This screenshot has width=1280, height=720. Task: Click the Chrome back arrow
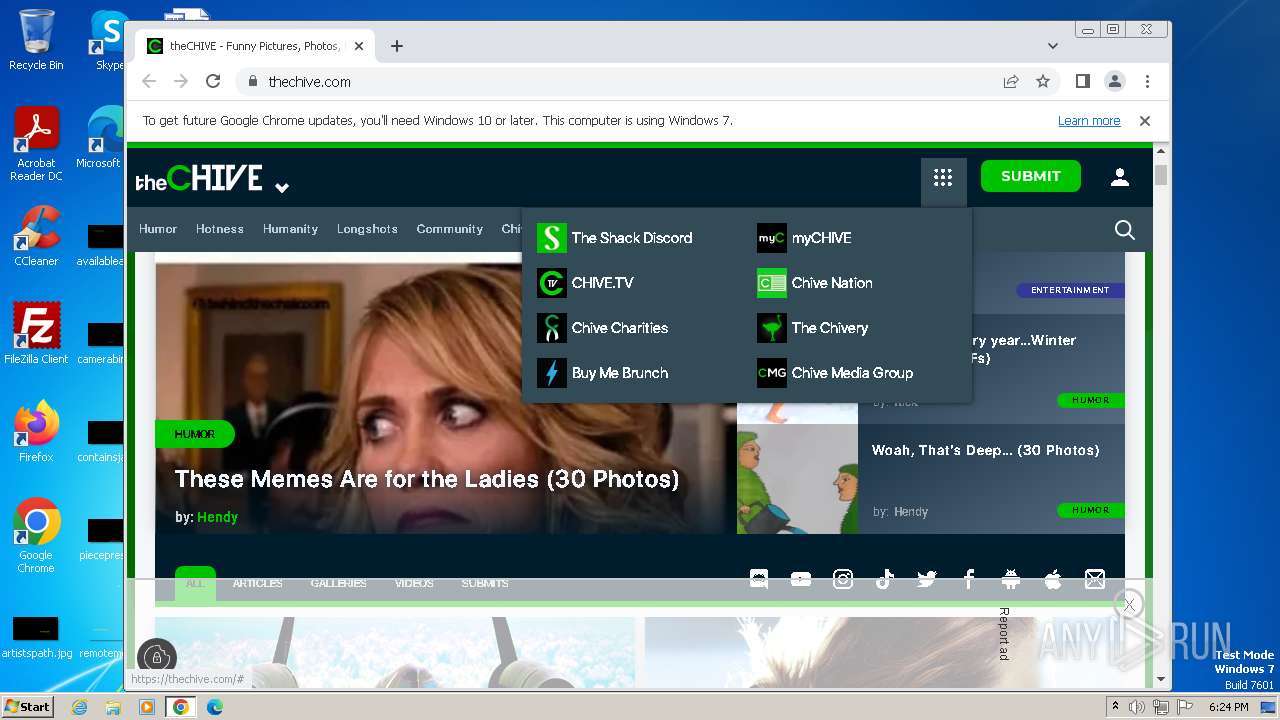click(x=149, y=81)
